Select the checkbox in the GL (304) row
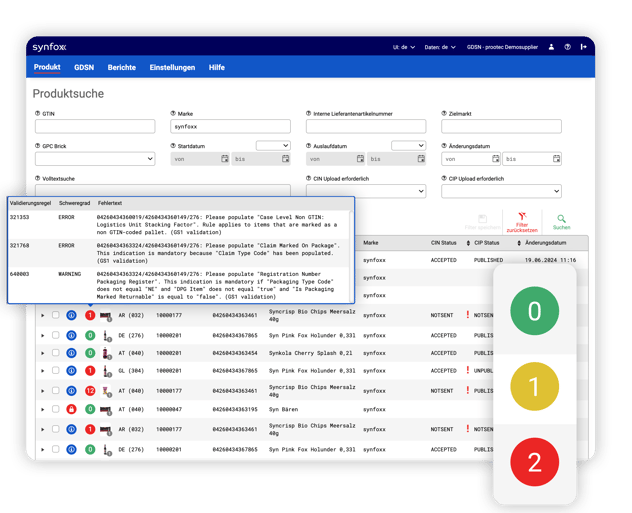 pos(56,371)
